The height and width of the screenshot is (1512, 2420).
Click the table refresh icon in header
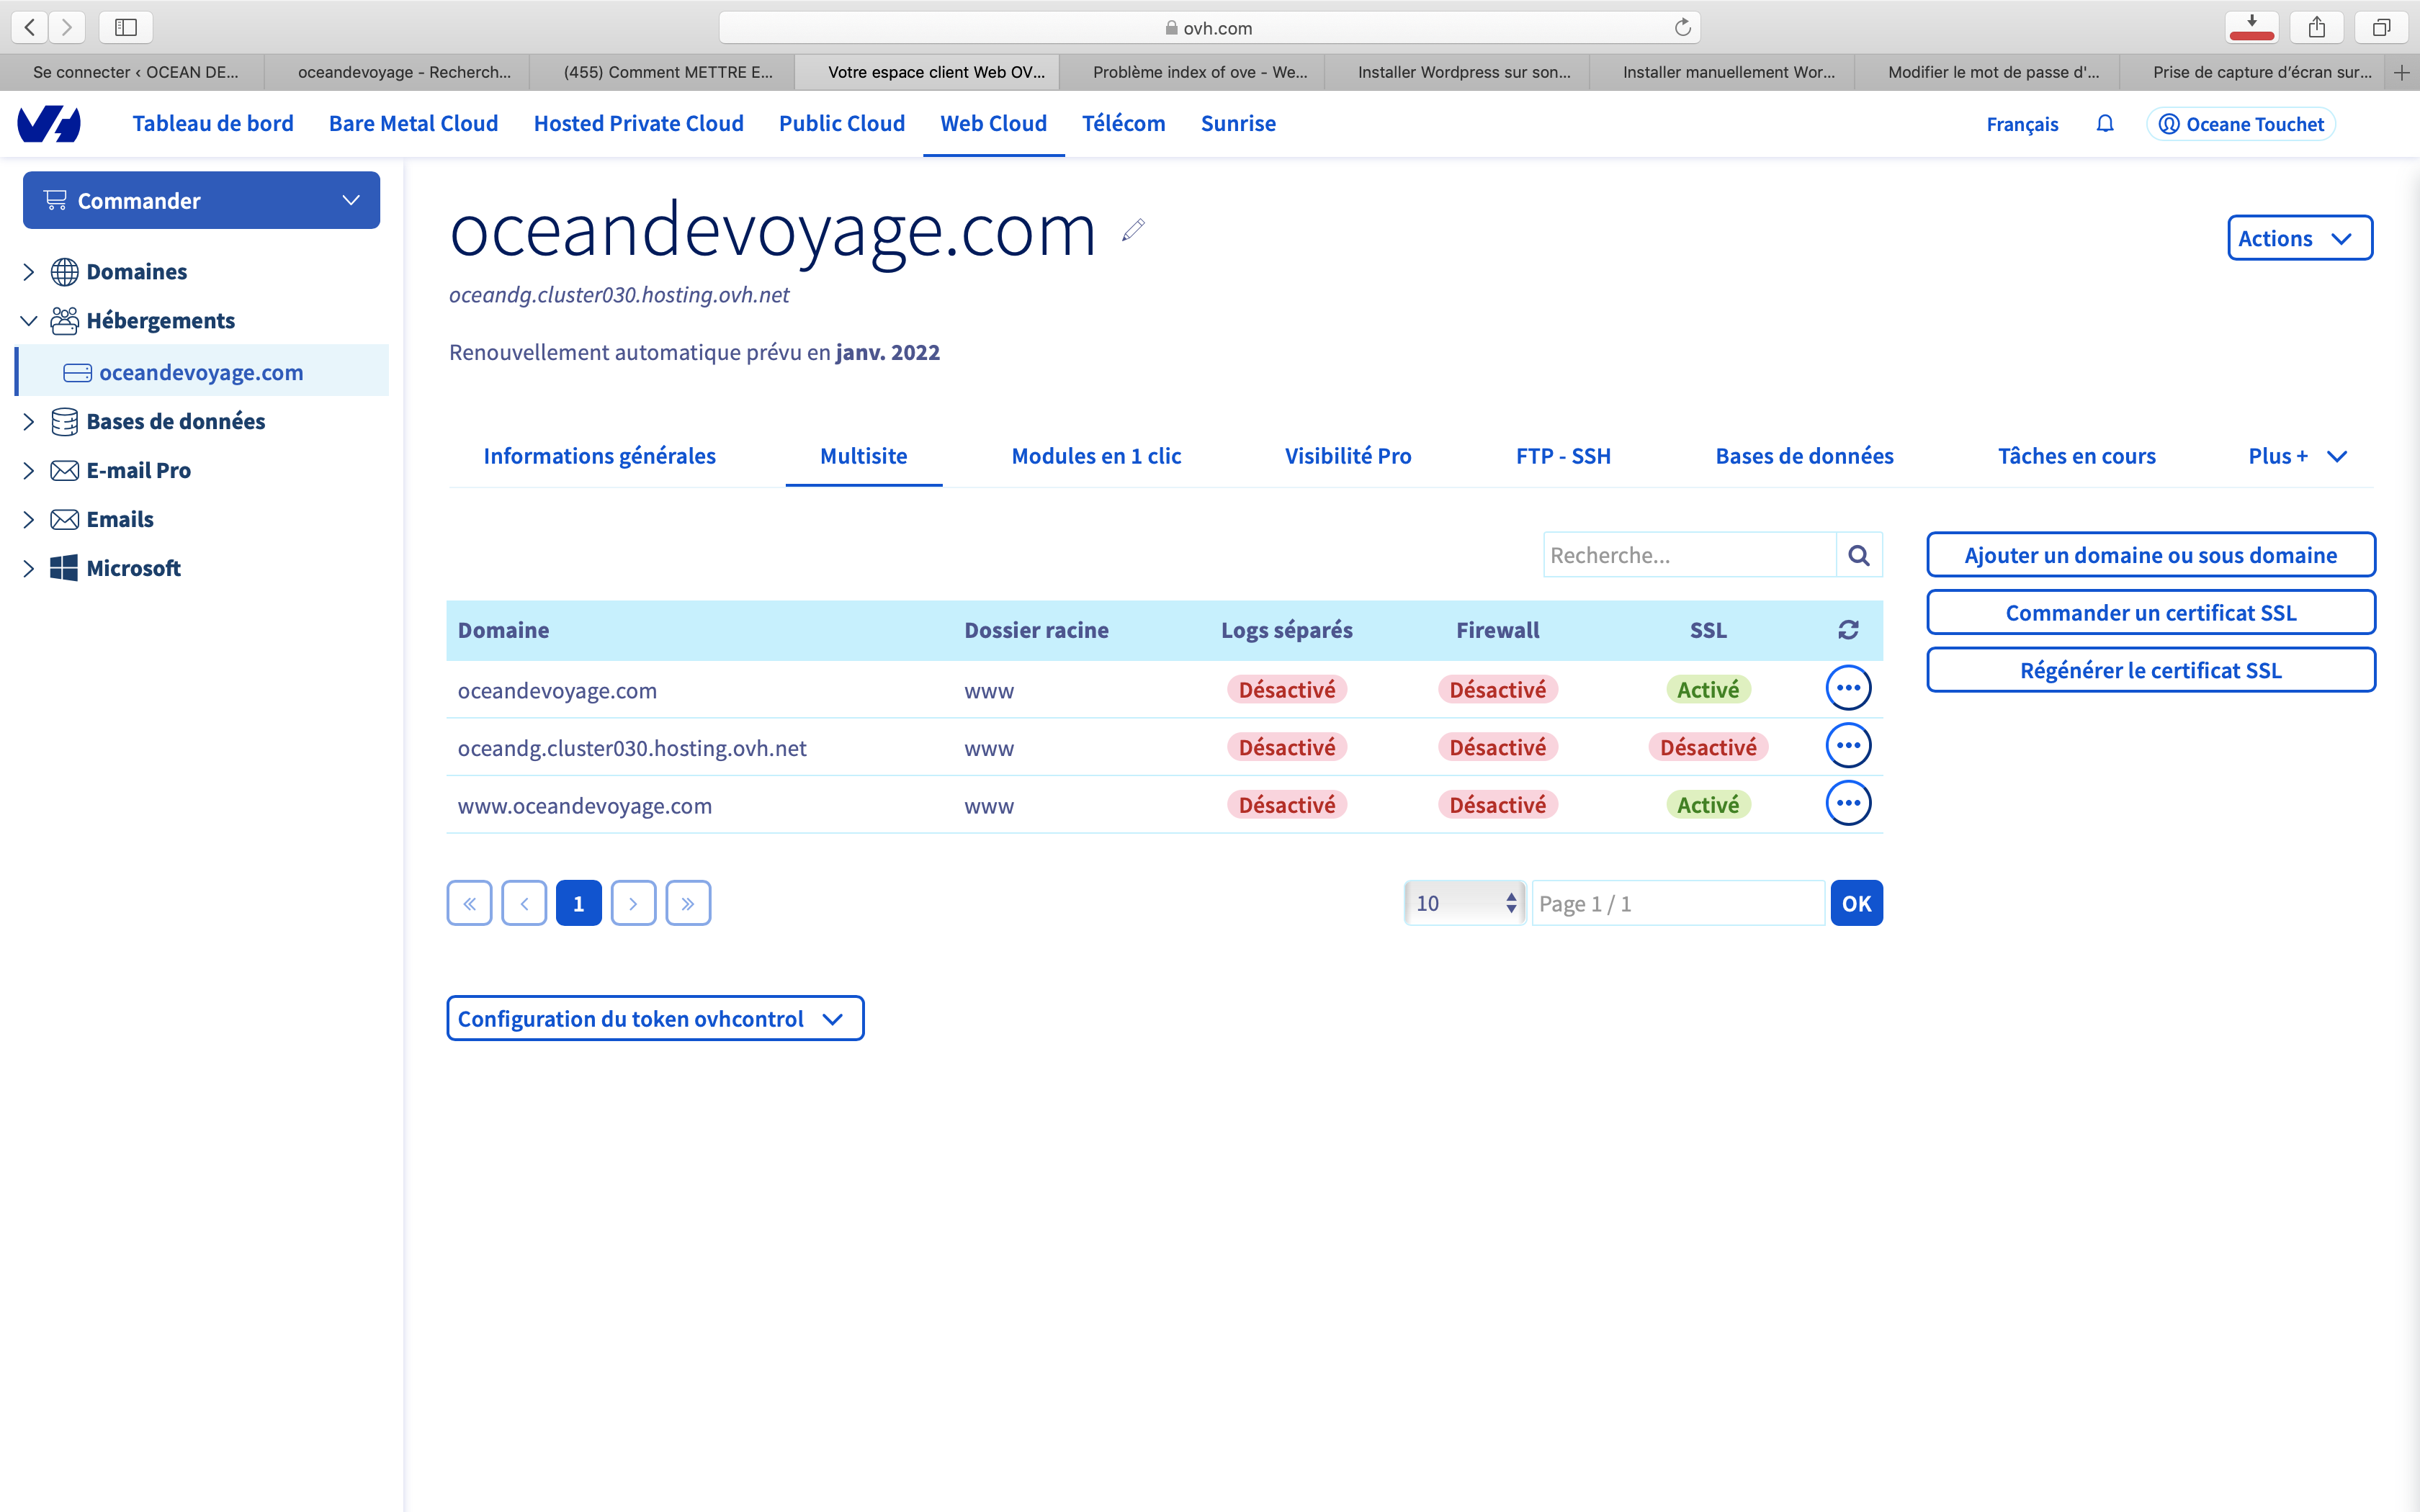click(1848, 630)
